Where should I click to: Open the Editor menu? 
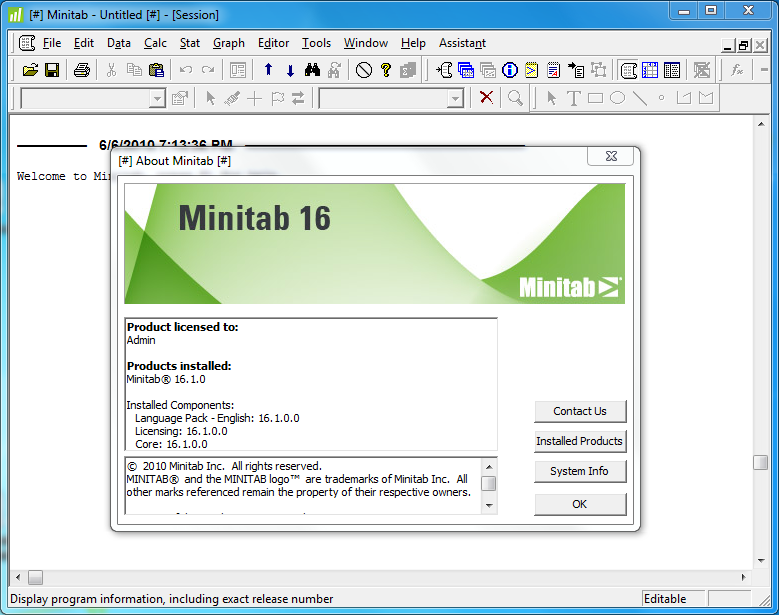[x=273, y=43]
